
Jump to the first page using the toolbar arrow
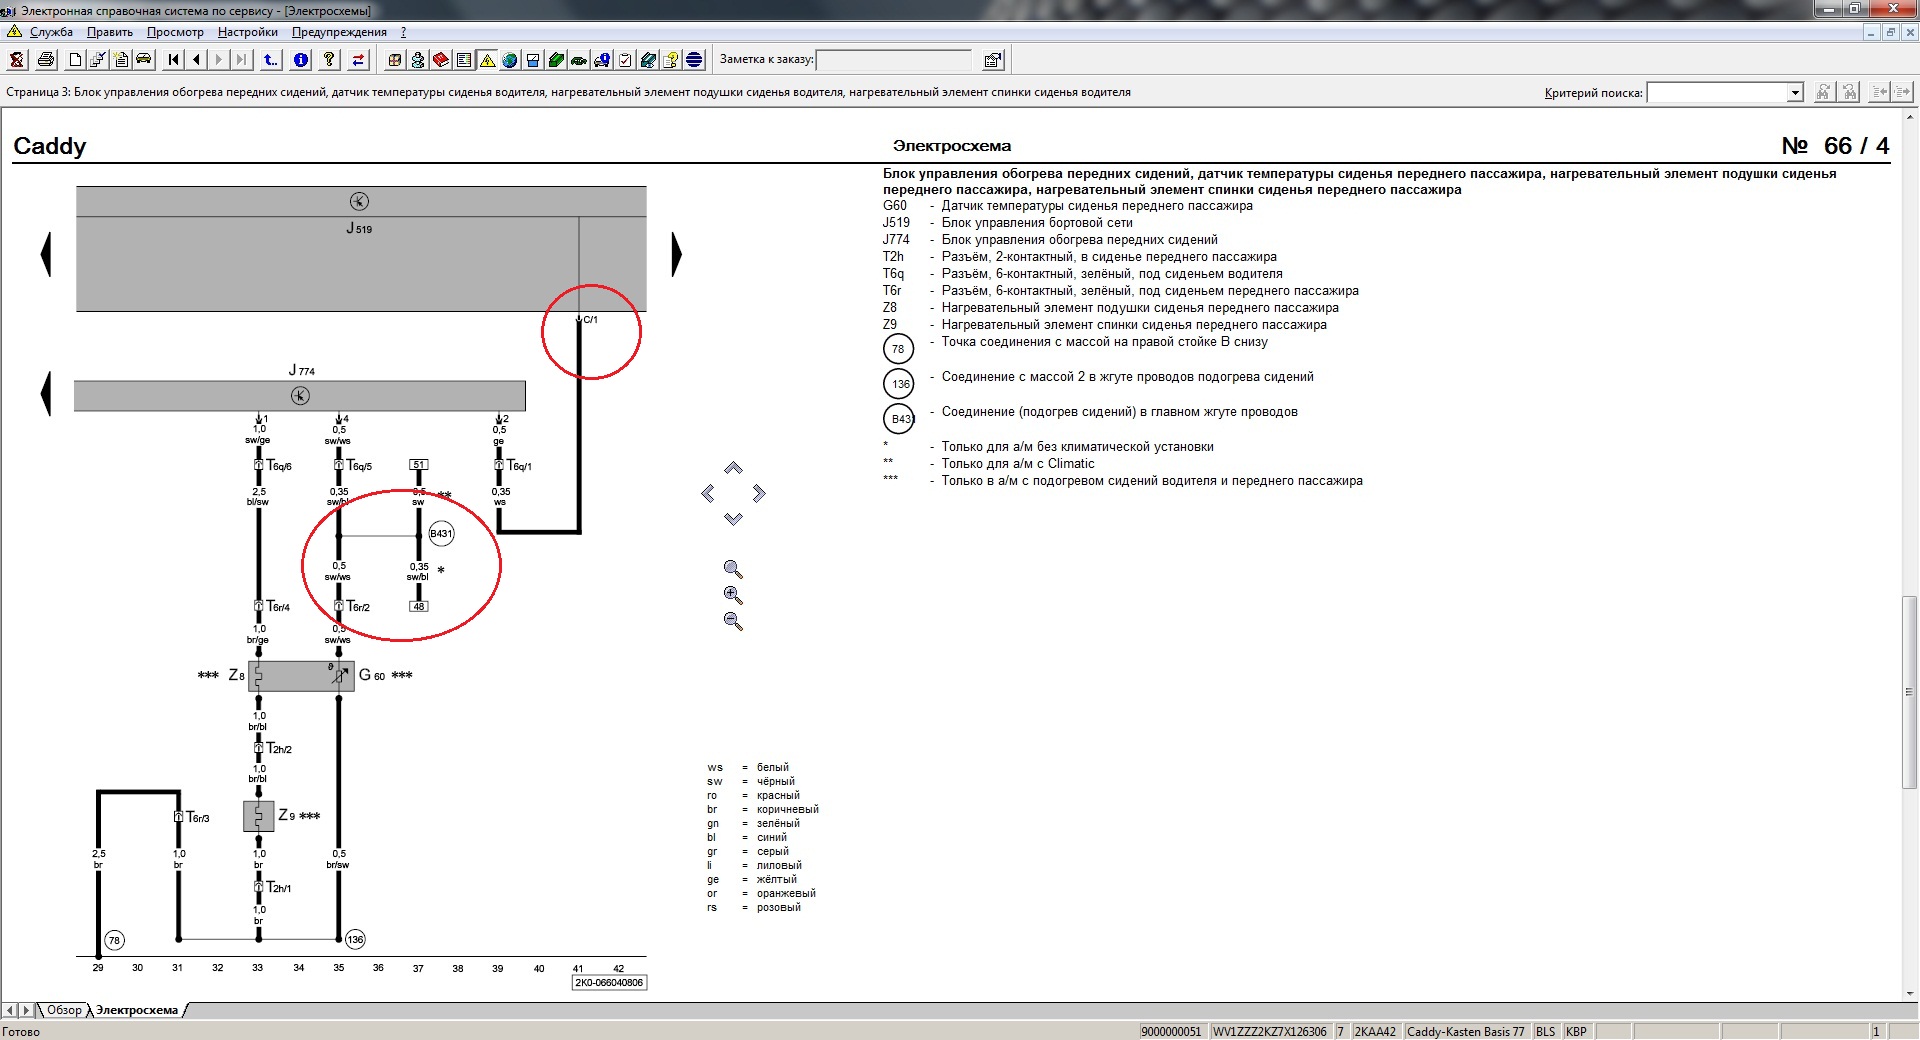tap(174, 60)
